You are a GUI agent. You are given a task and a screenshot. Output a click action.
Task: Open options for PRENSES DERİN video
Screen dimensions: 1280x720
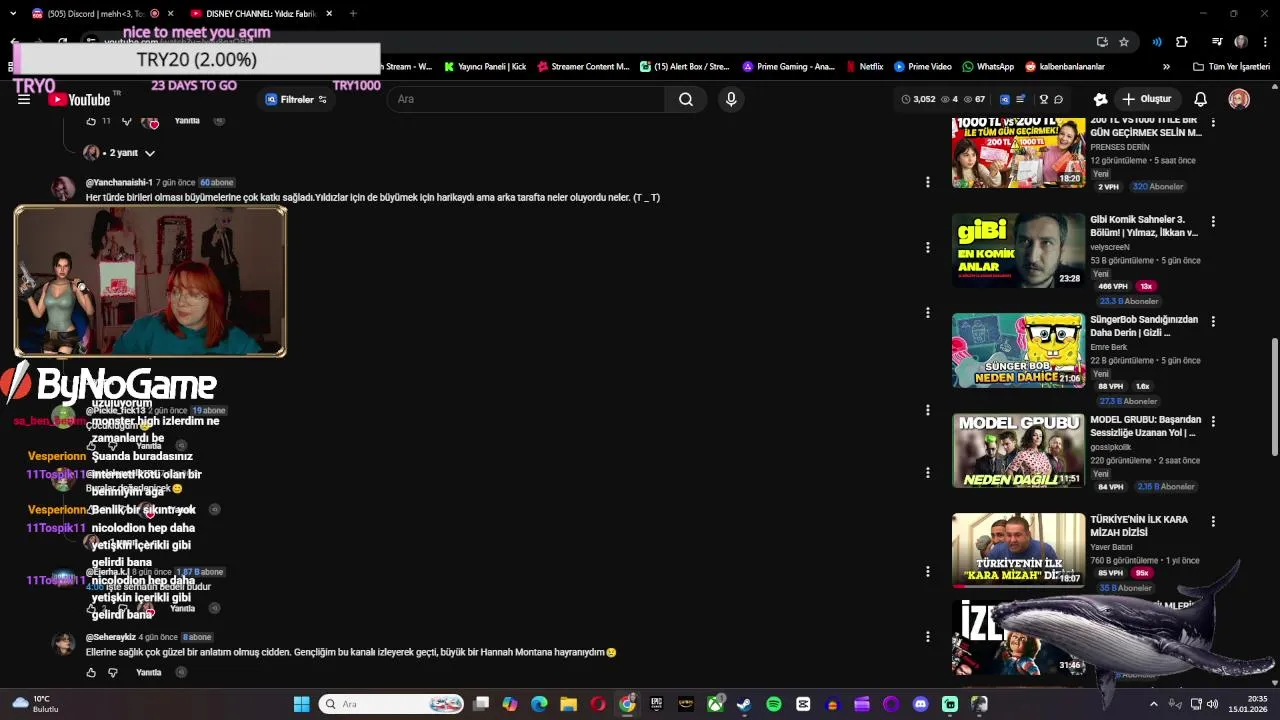1213,122
